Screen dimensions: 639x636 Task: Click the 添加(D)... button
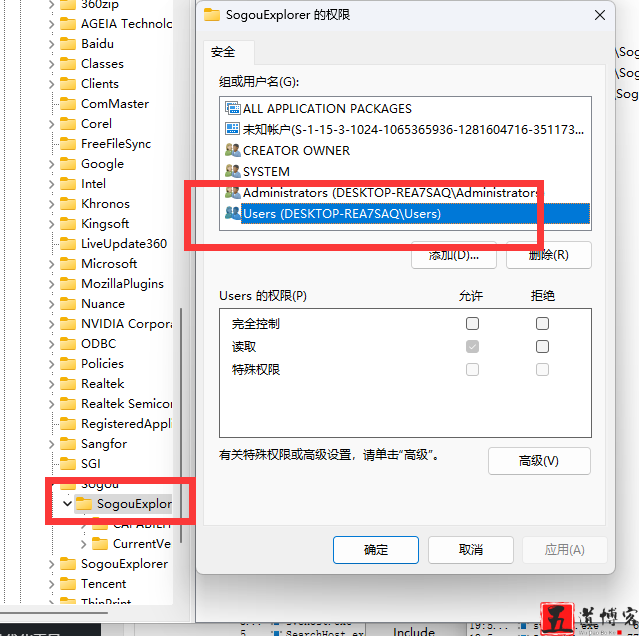pos(454,255)
